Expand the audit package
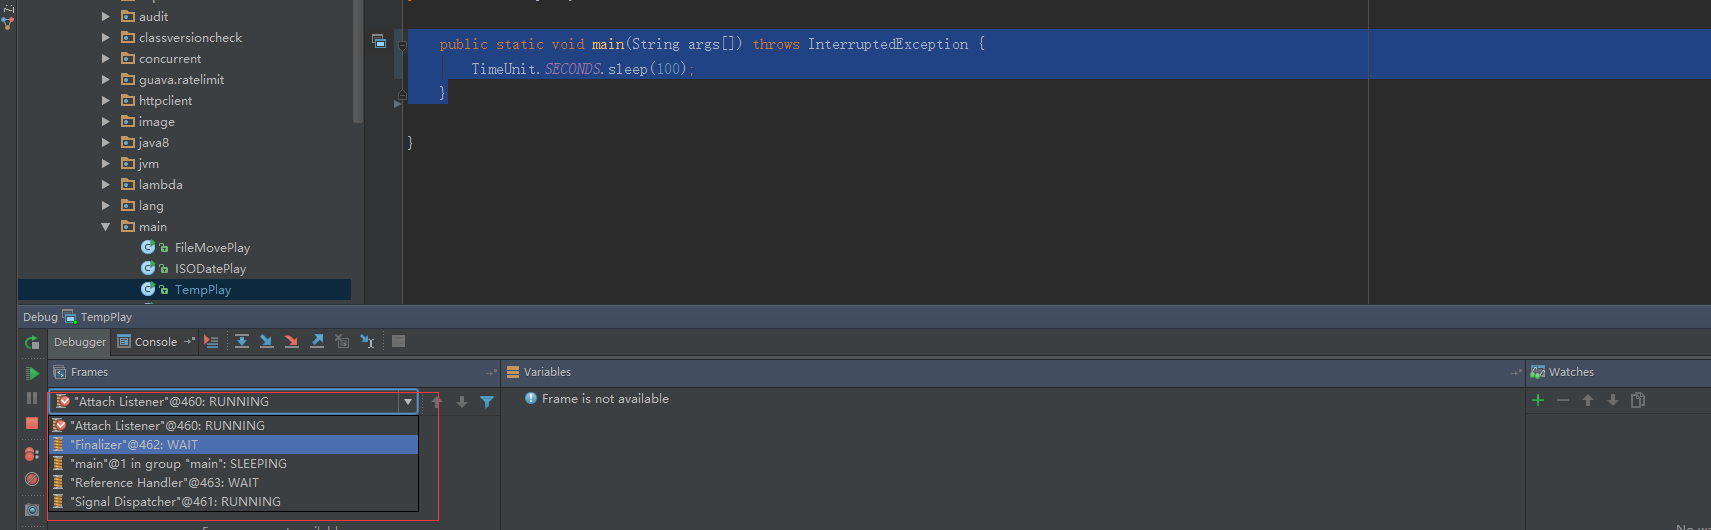Screen dimensions: 1711x530 pos(106,16)
